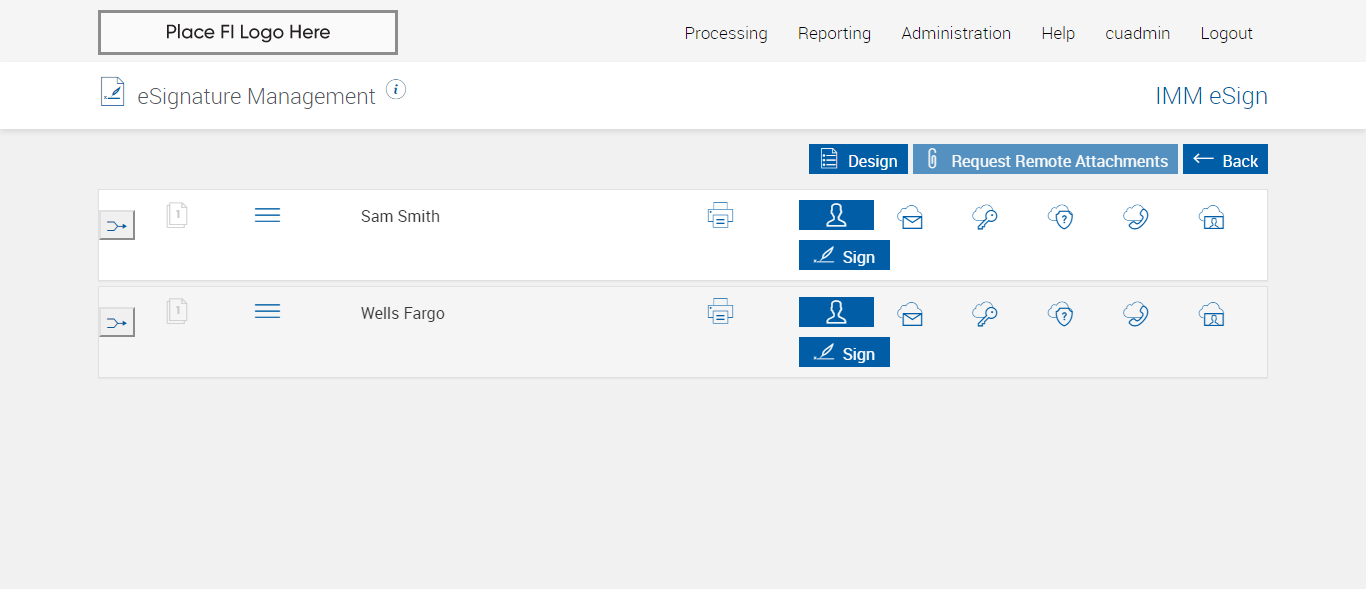Expand the hamburger lines menu for Sam Smith

click(267, 215)
